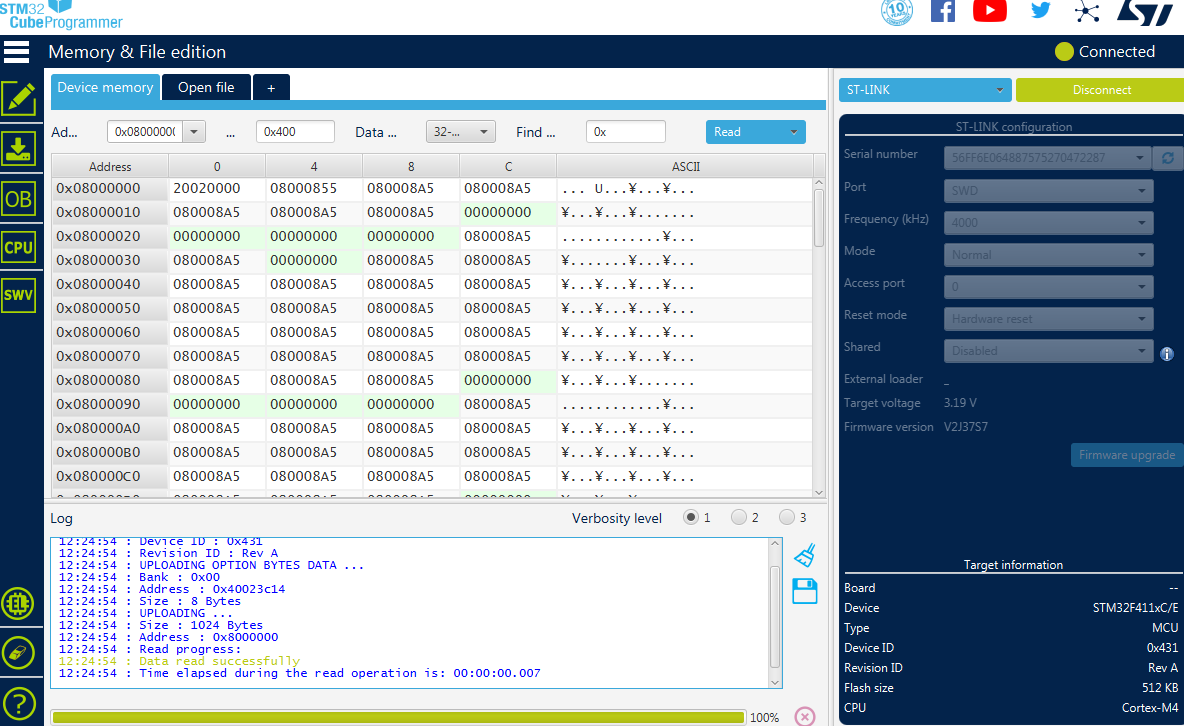1184x726 pixels.
Task: Open the data width dropdown
Action: coord(461,131)
